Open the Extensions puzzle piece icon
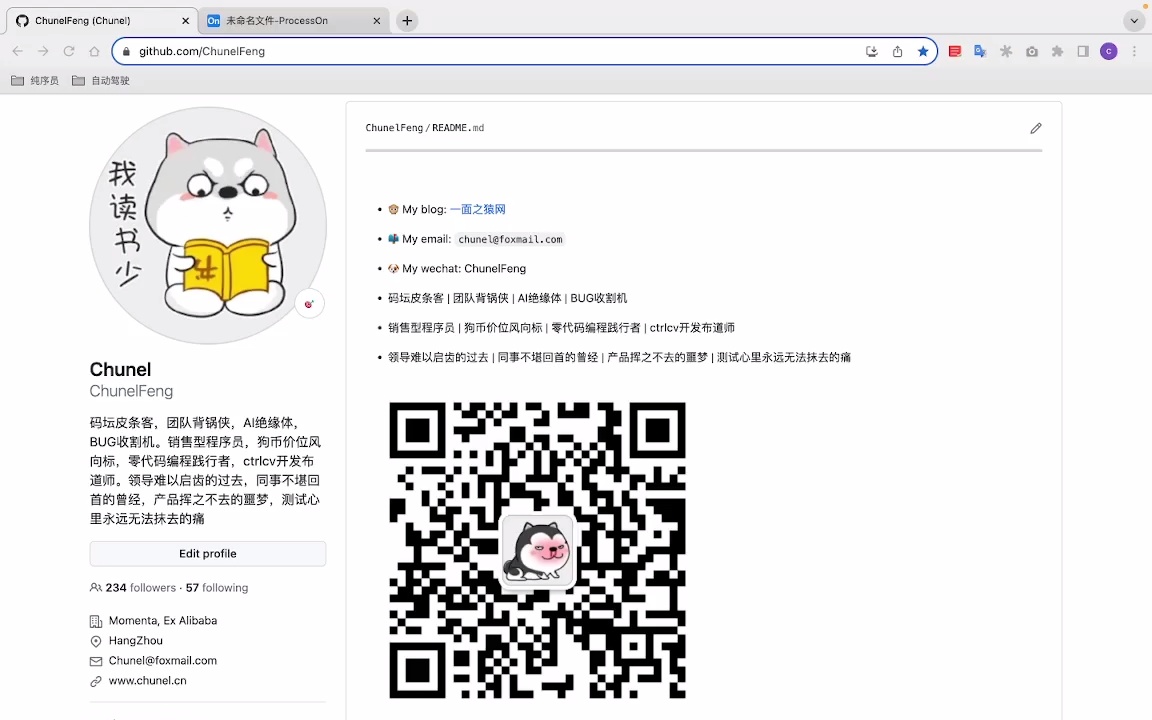This screenshot has width=1152, height=720. (x=1057, y=51)
